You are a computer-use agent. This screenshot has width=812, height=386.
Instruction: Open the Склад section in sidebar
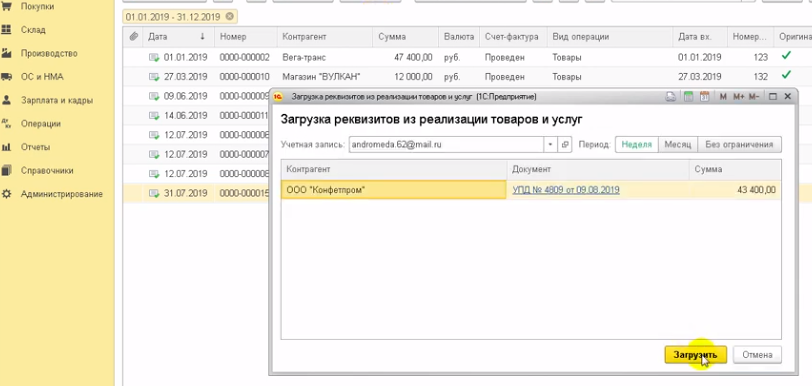(x=33, y=30)
